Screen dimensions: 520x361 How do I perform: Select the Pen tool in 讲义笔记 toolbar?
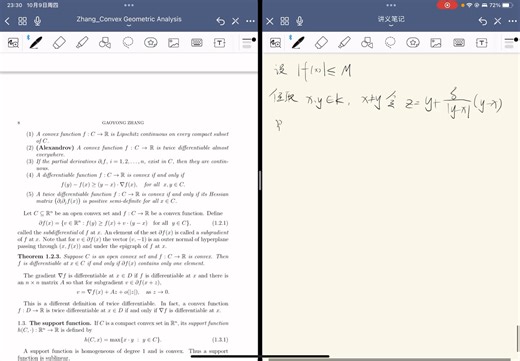[298, 43]
